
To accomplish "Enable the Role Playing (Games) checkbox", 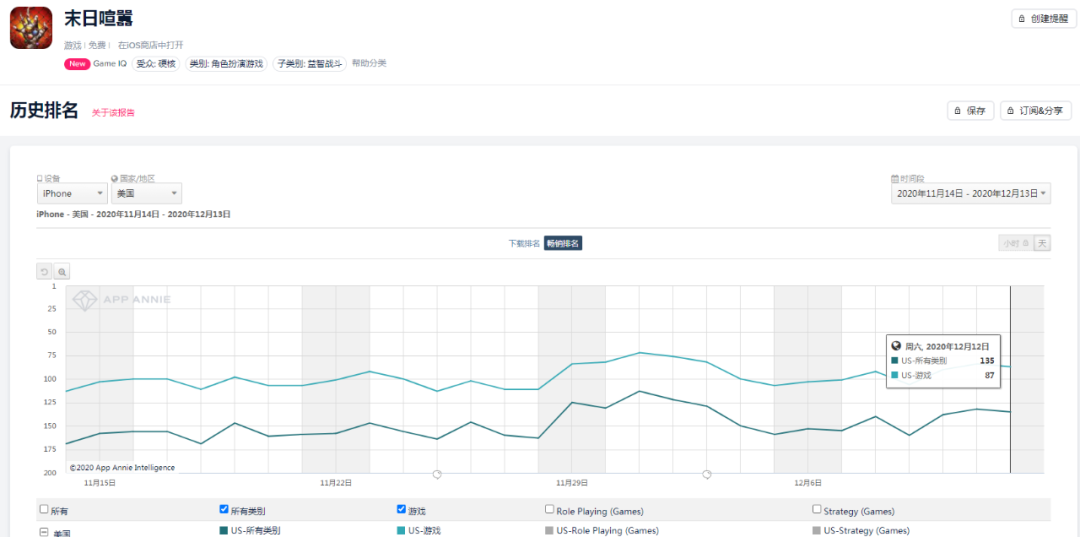I will 549,509.
